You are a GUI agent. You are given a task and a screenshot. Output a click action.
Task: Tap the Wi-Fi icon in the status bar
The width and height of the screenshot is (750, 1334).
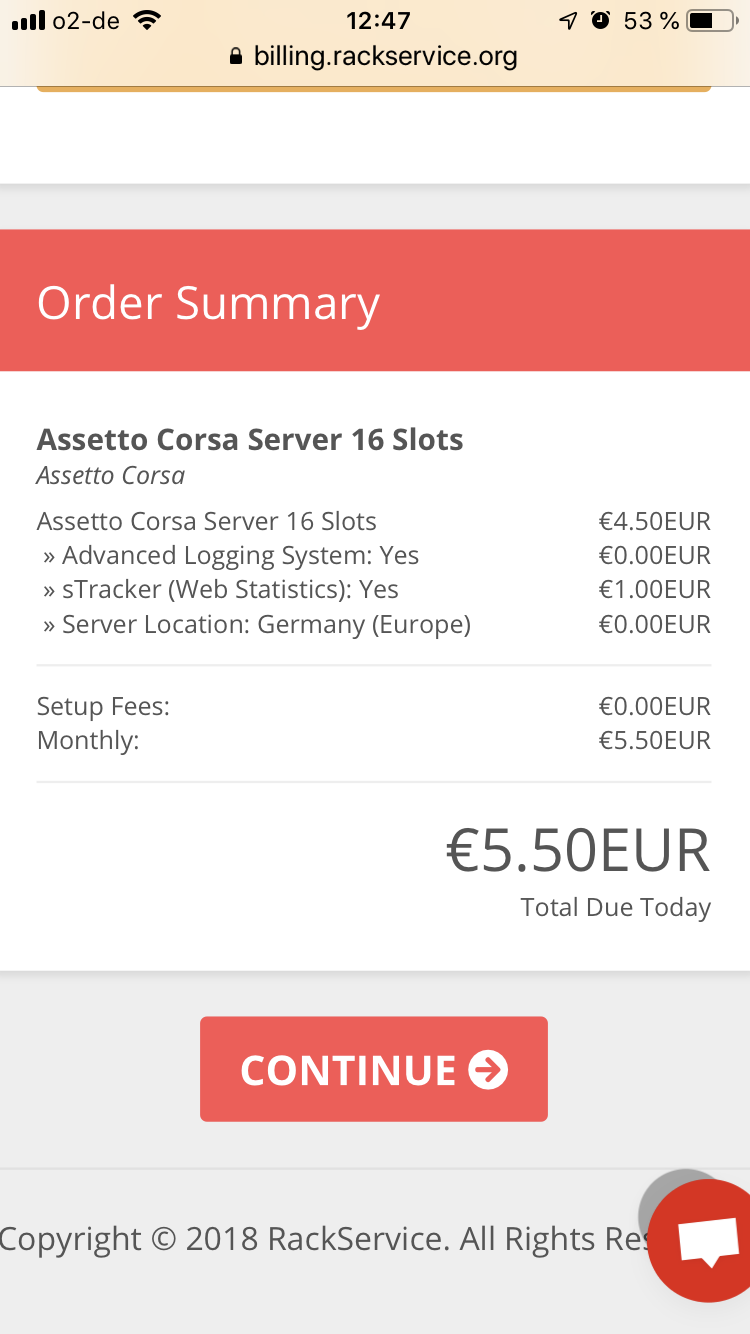(147, 20)
